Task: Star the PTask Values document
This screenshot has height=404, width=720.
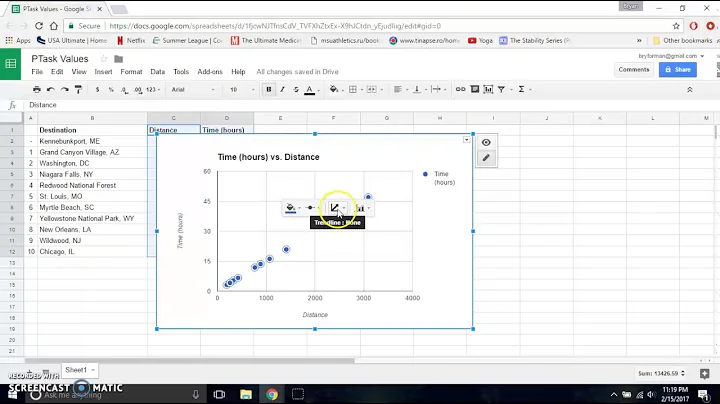Action: pyautogui.click(x=104, y=59)
